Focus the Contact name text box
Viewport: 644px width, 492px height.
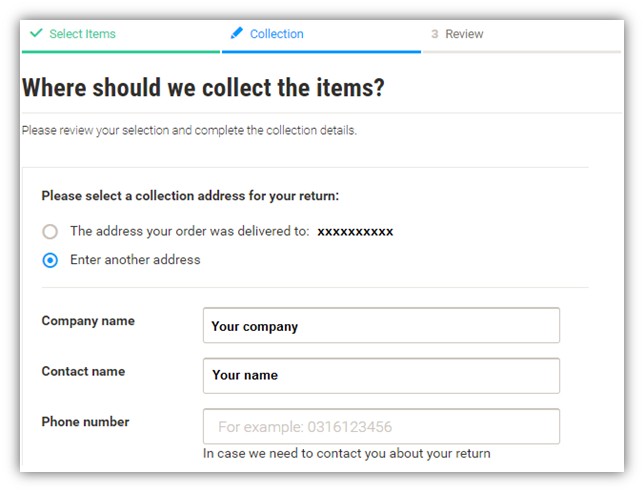pos(381,375)
